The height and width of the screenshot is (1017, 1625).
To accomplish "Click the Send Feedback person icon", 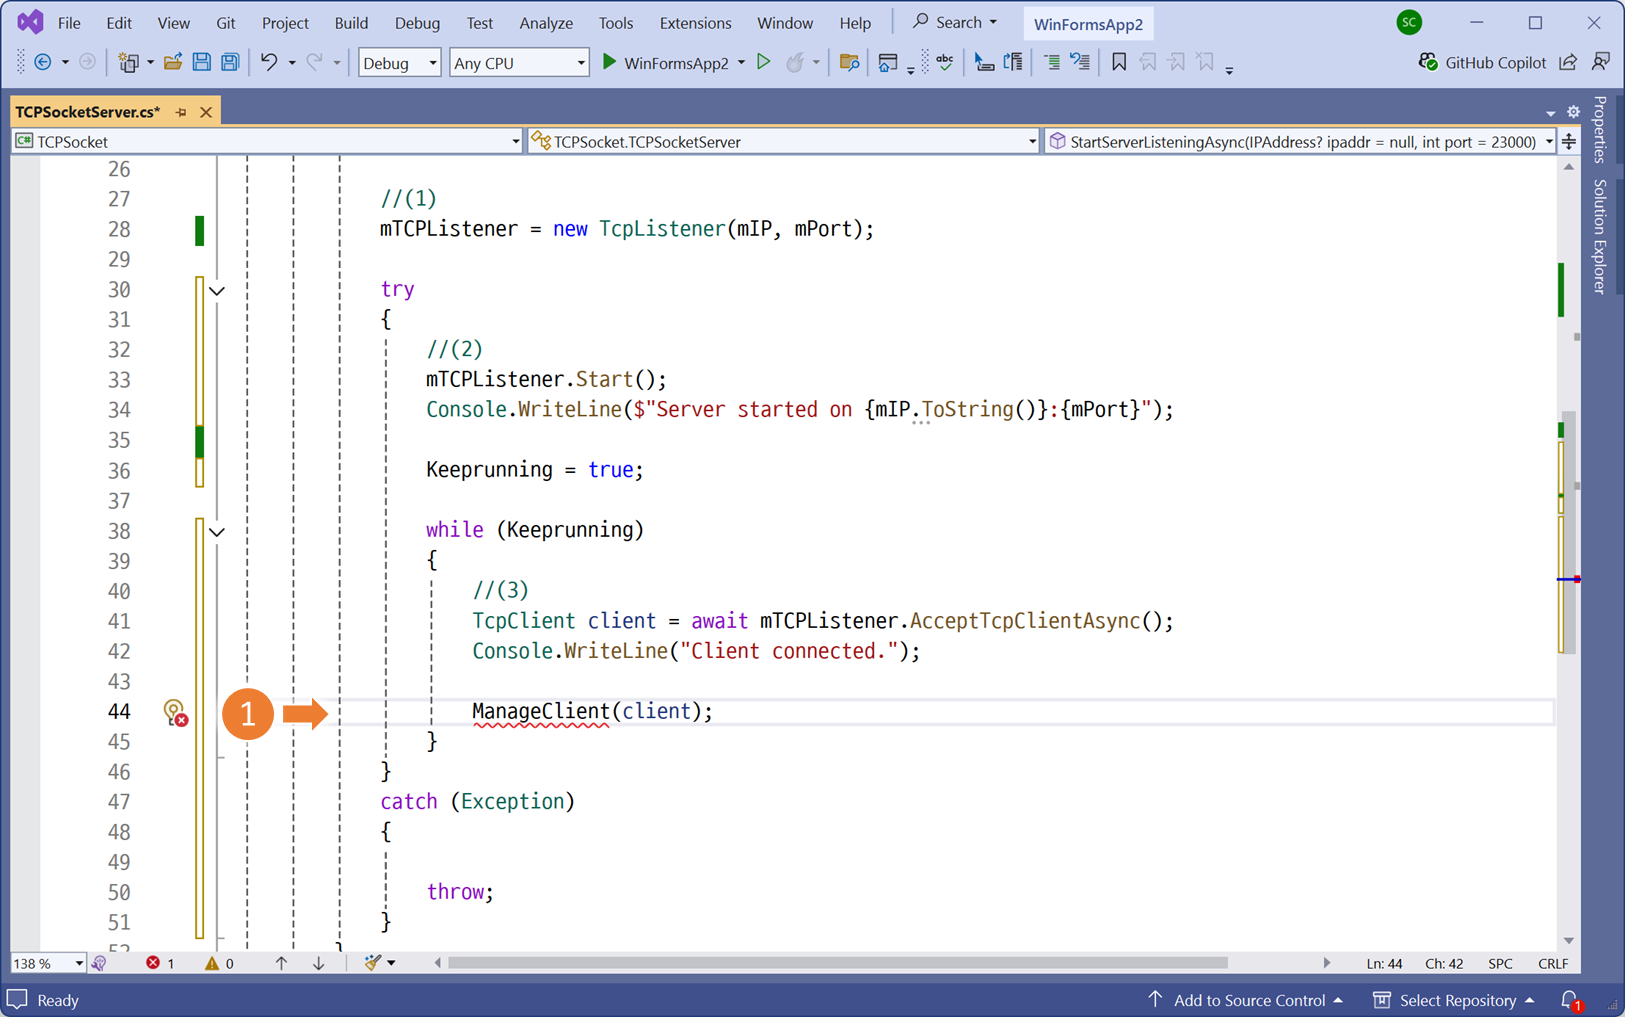I will [x=1600, y=62].
